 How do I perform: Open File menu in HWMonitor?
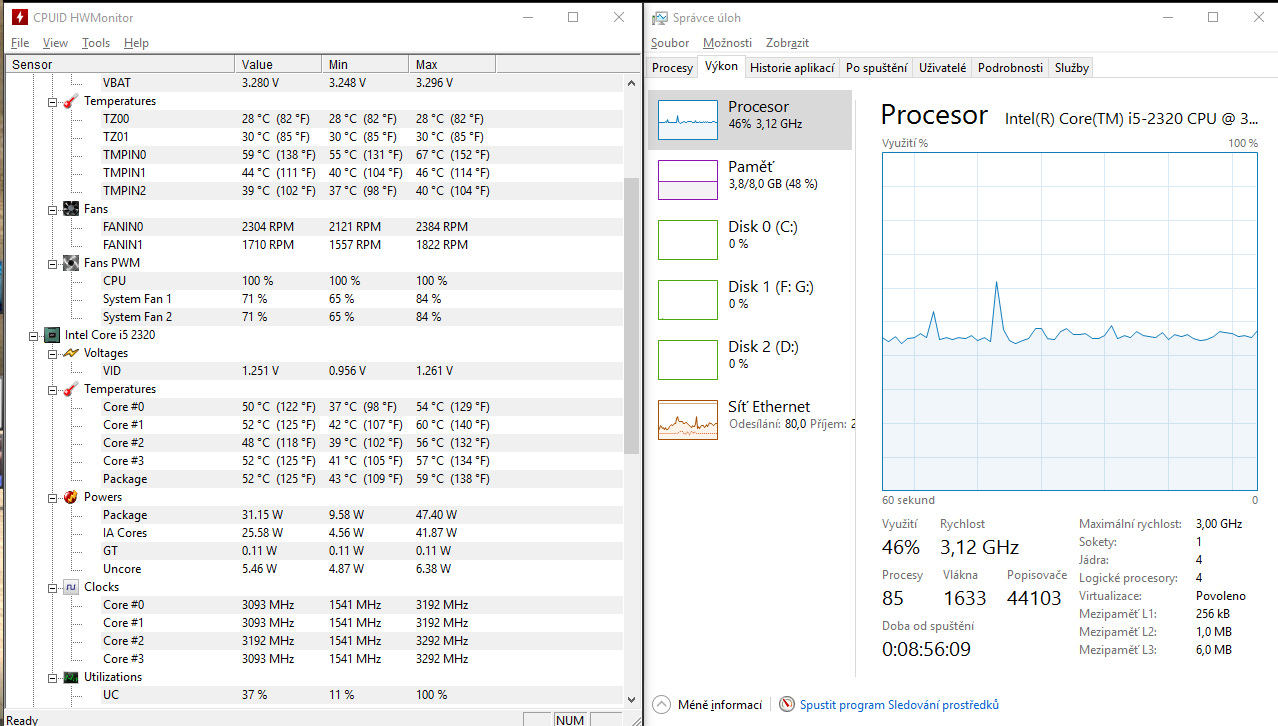pyautogui.click(x=20, y=43)
